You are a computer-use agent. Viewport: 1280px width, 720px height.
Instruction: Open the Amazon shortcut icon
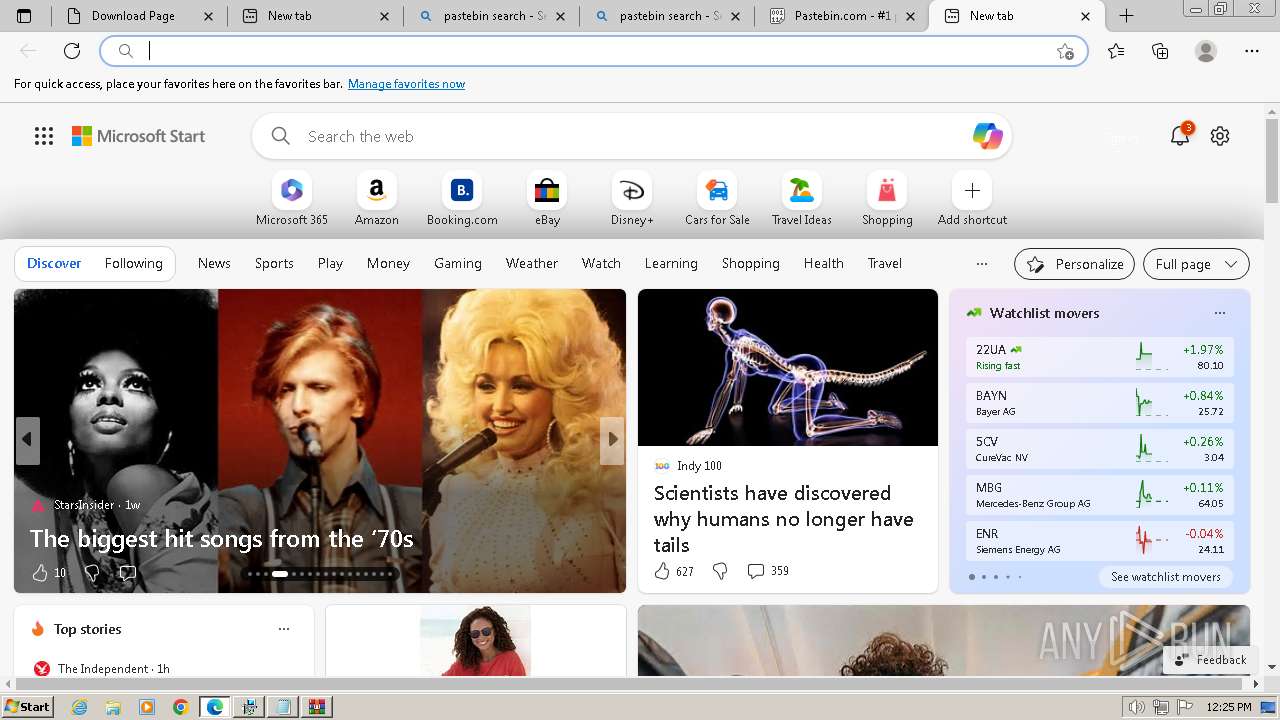(x=377, y=190)
